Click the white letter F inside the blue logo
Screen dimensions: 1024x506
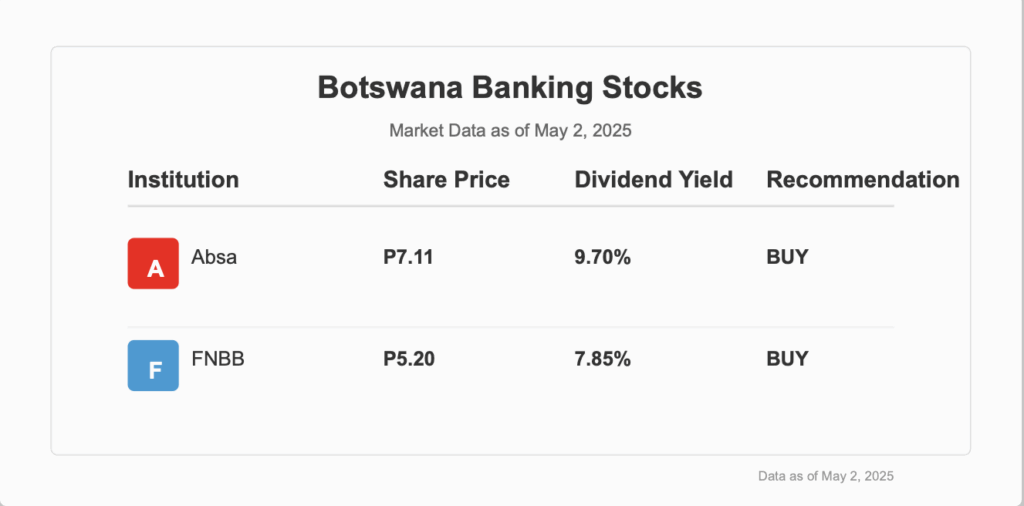pos(155,370)
